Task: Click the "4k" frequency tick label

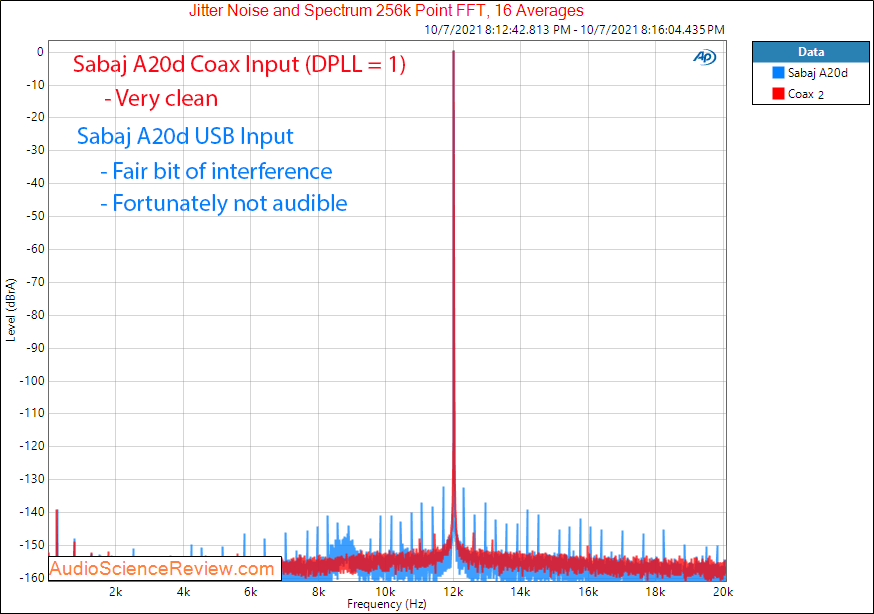Action: 183,592
